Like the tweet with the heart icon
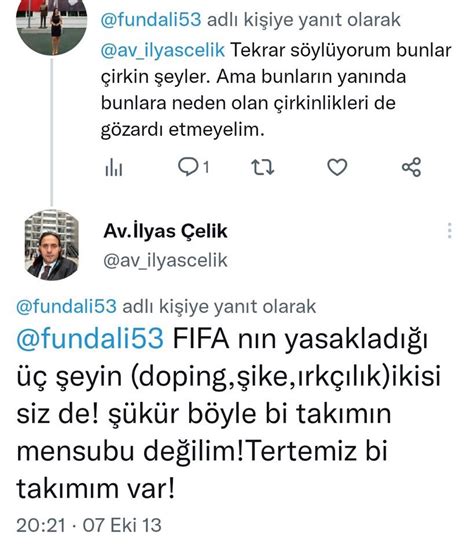This screenshot has height=546, width=474. 337,167
